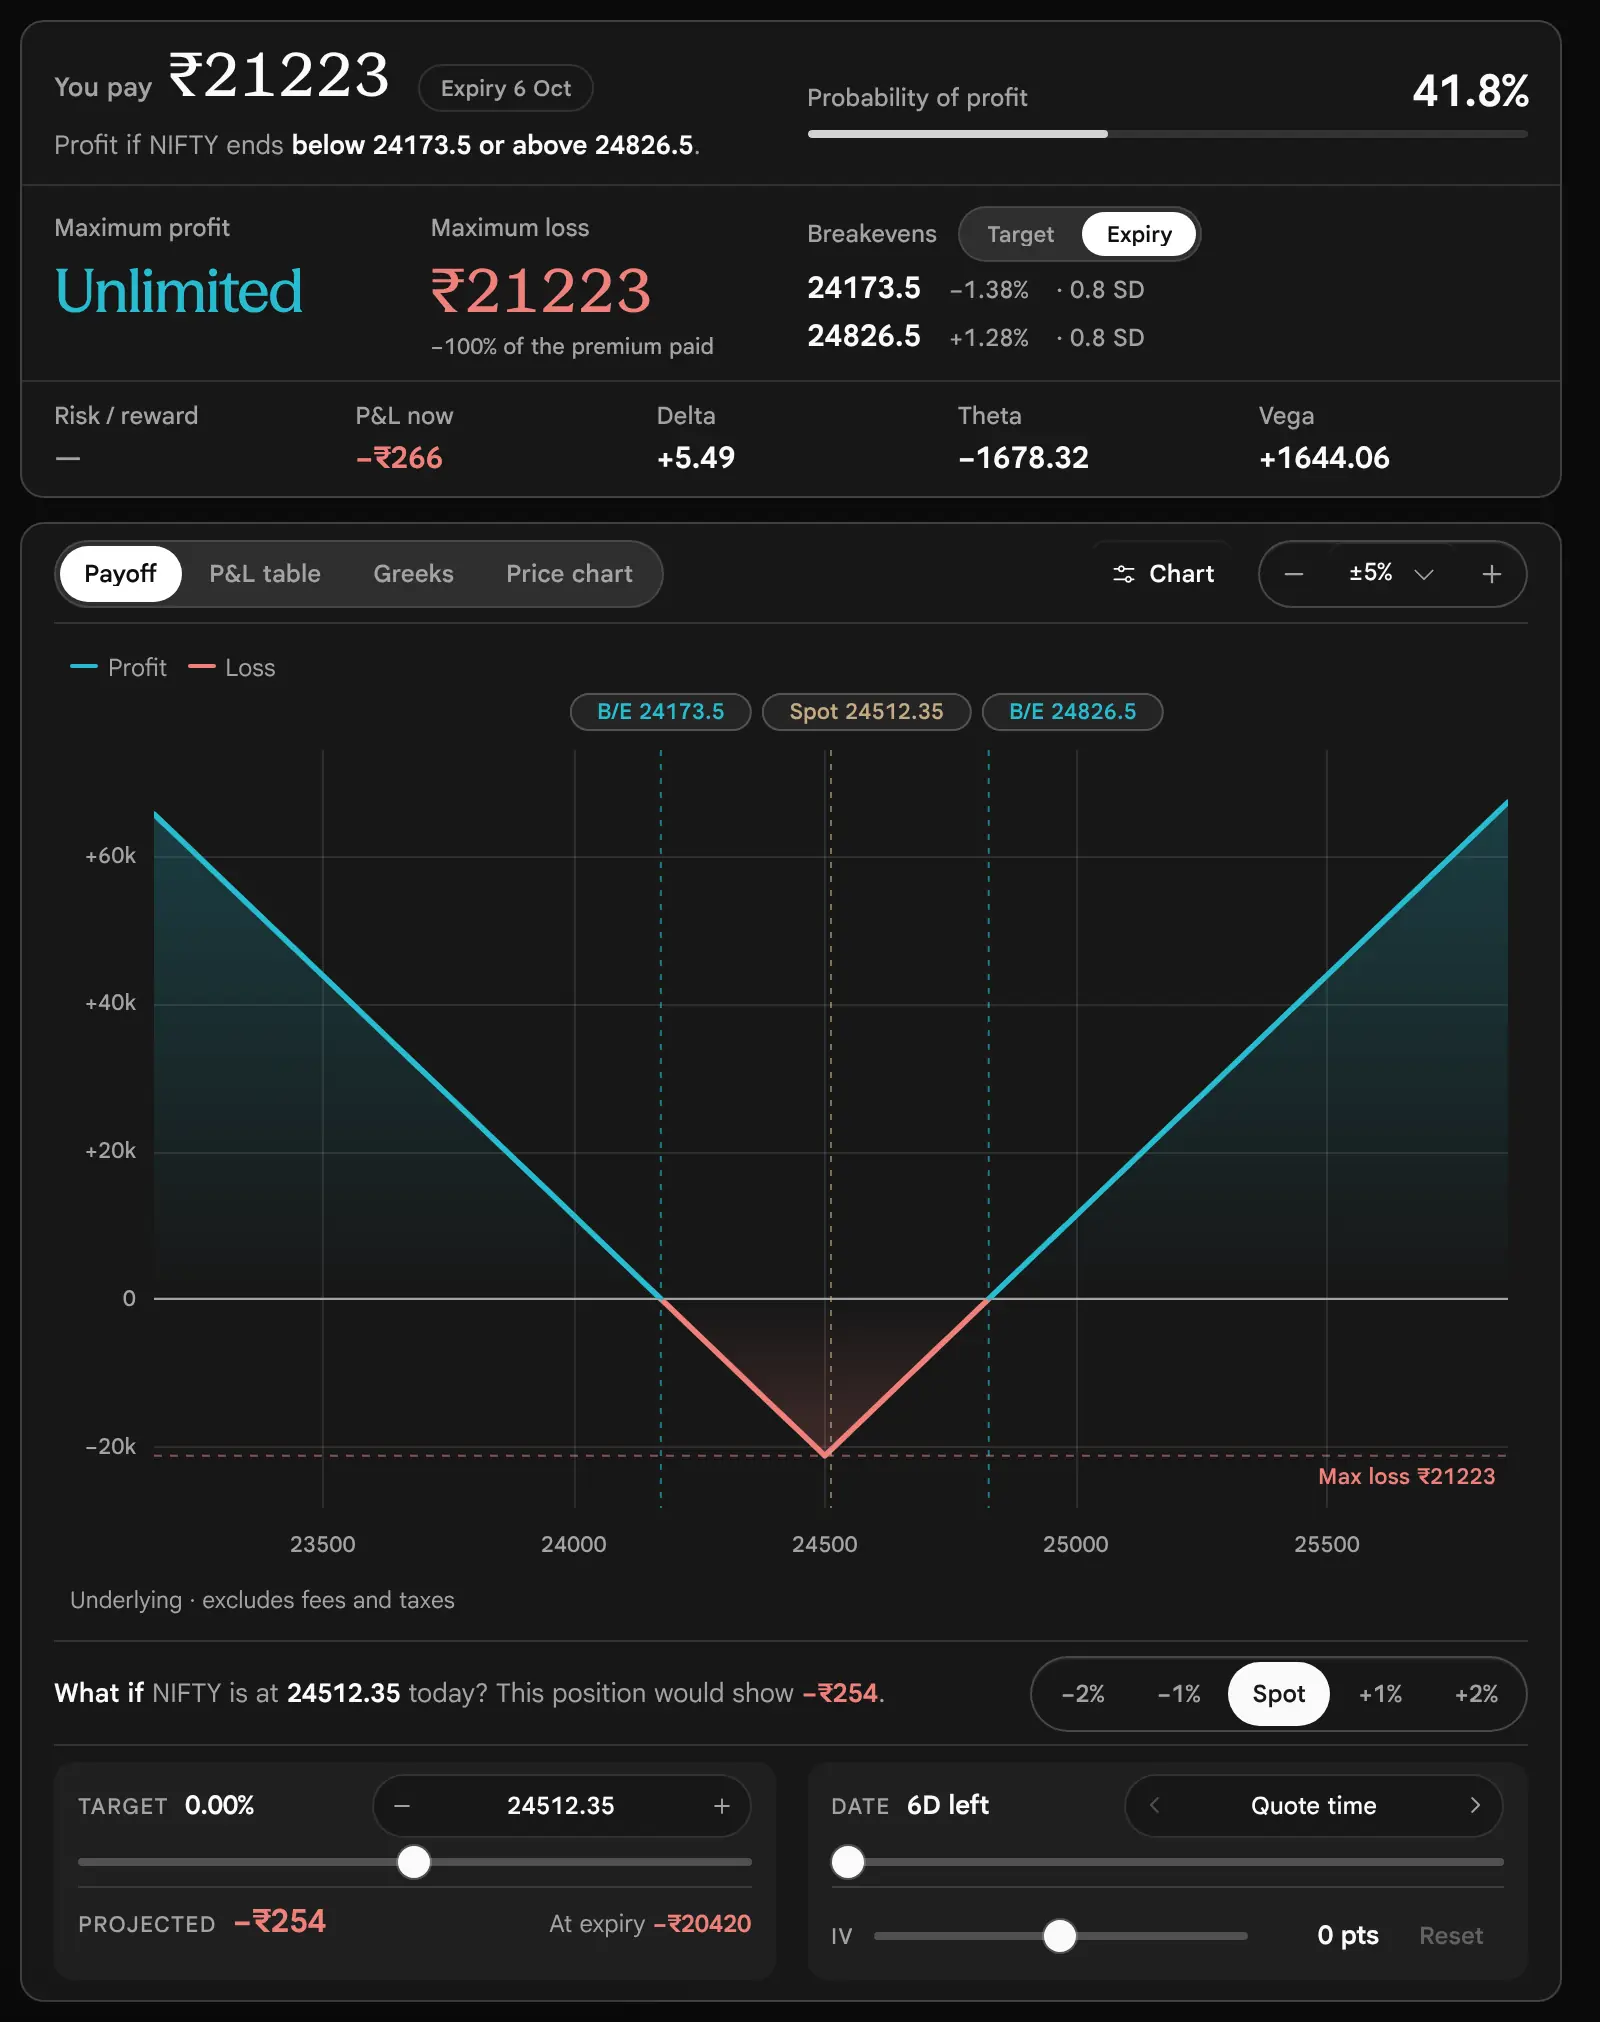Click the Spot 24512.35 chart marker
This screenshot has height=2022, width=1600.
tap(866, 712)
